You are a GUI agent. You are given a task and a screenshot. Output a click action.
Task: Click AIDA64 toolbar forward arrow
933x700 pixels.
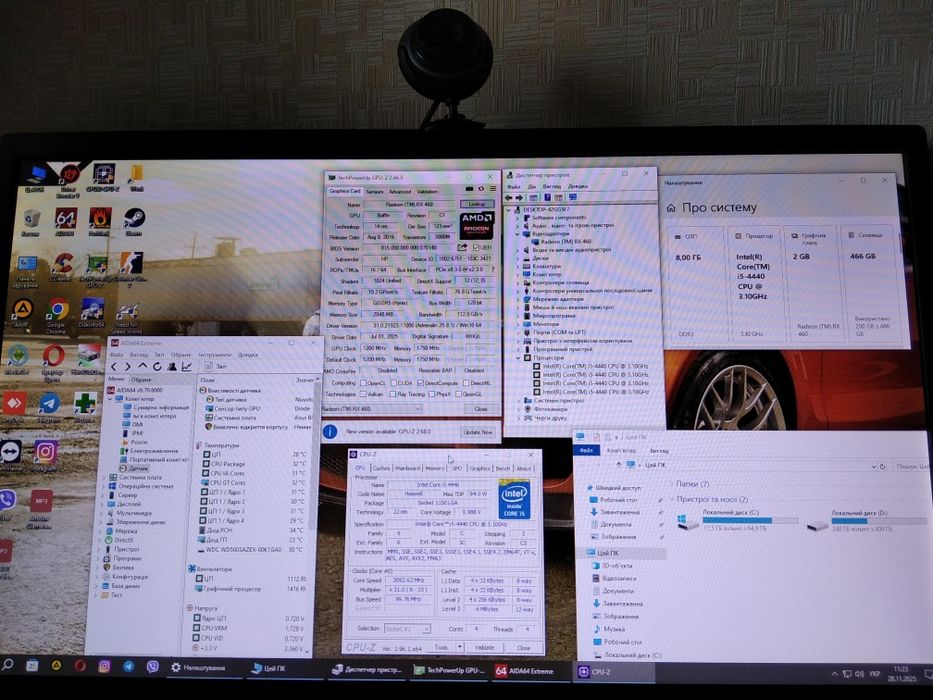tap(127, 367)
